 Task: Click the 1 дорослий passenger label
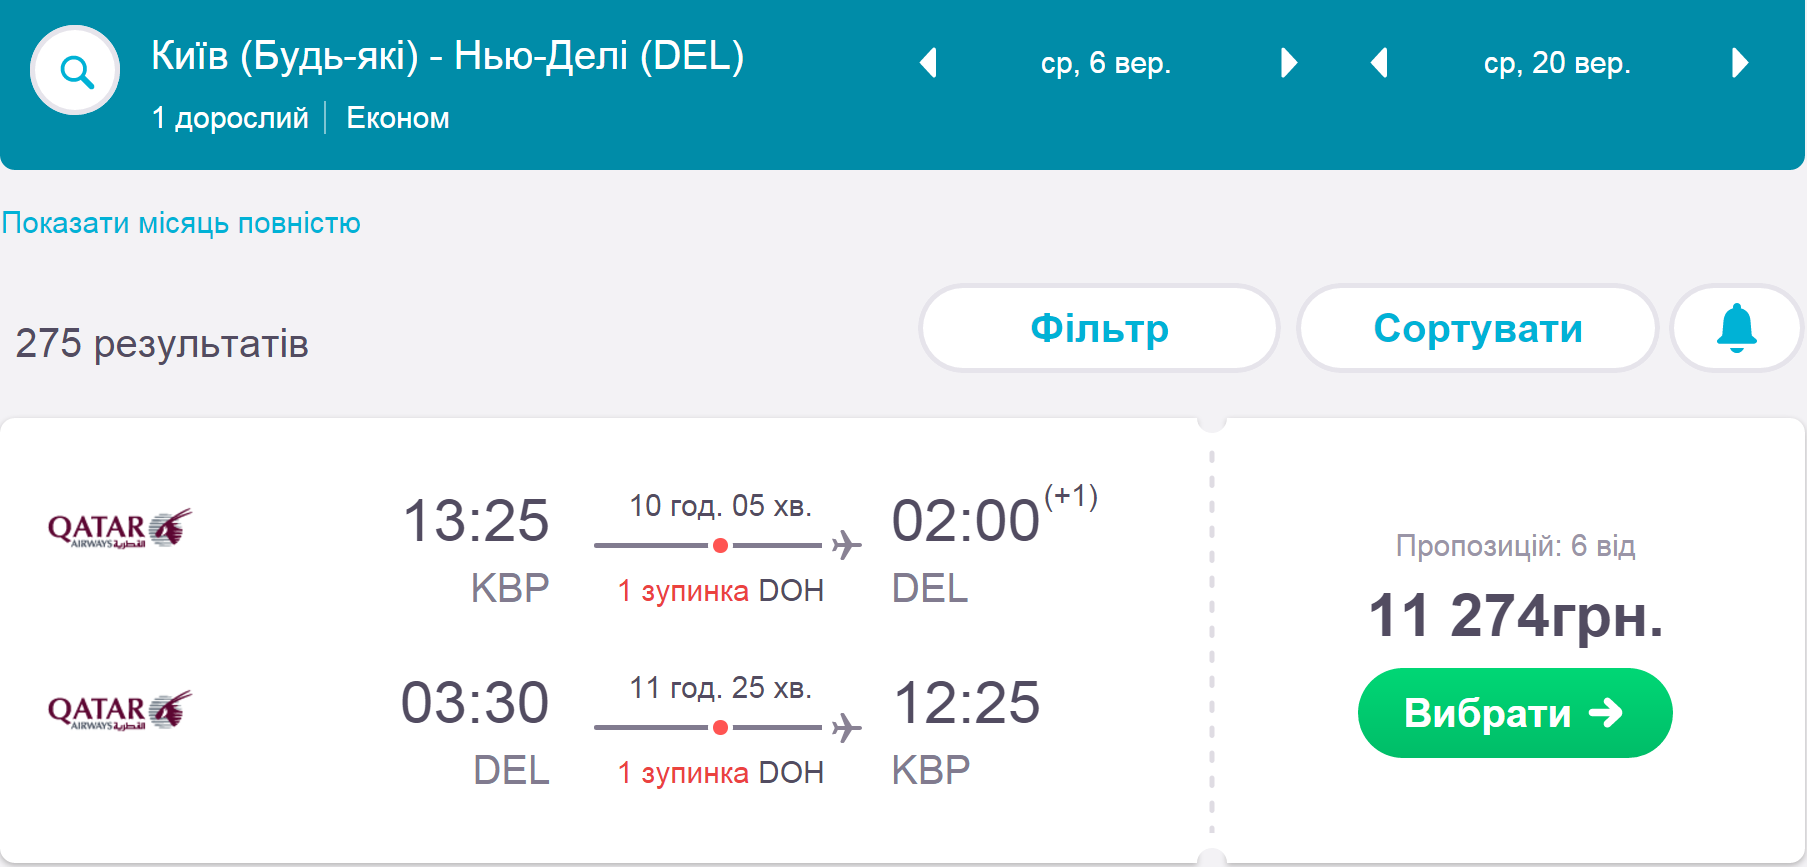click(230, 118)
